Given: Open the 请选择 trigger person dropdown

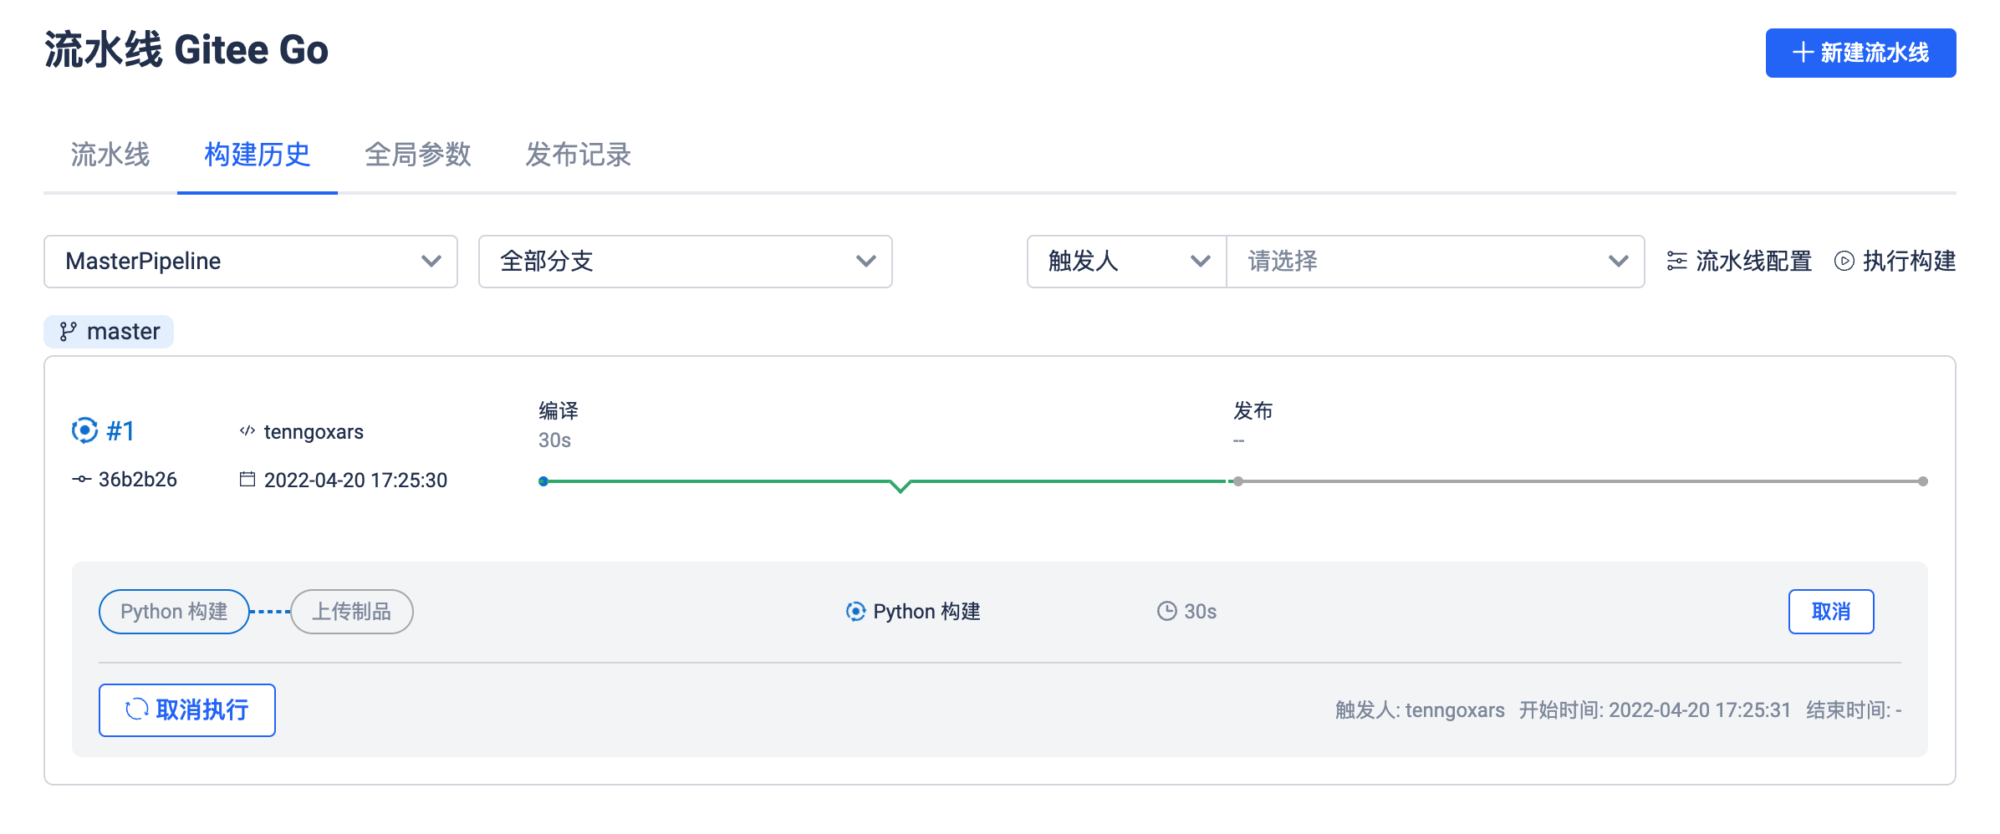Looking at the screenshot, I should (1435, 262).
